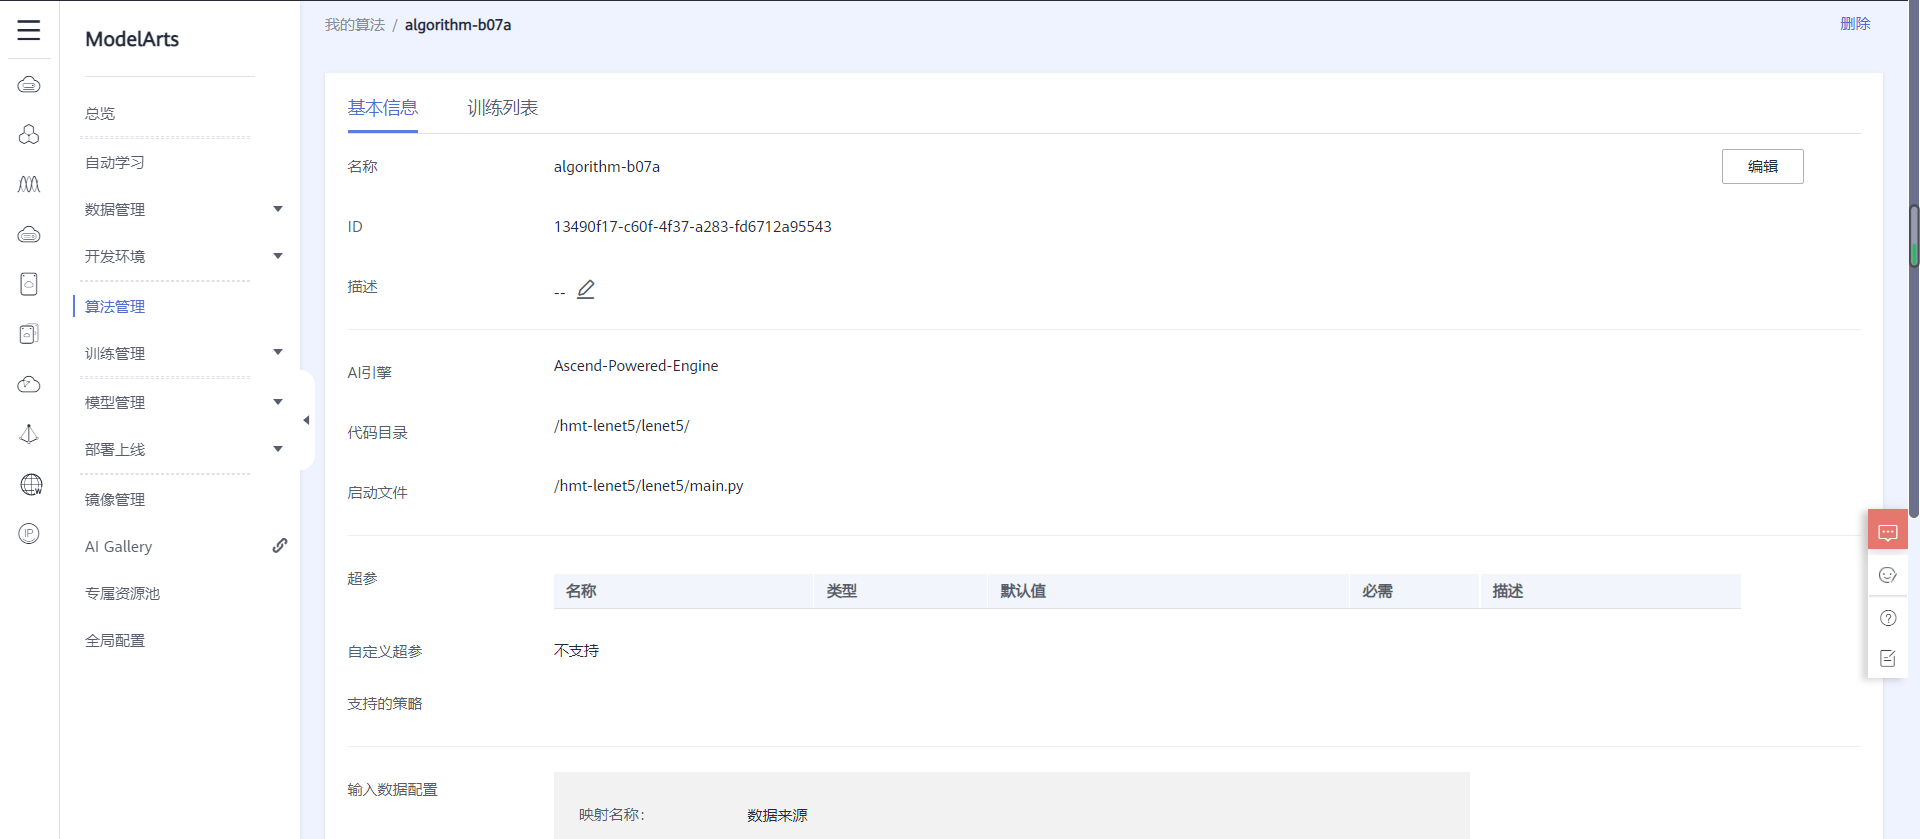Open AI Gallery in the sidebar
Viewport: 1920px width, 839px height.
pos(119,547)
